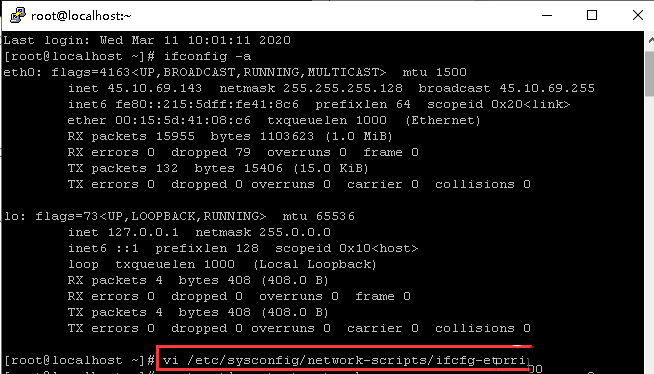Maximize the root@localhost terminal window
Screen dimensions: 654x374
tap(592, 15)
